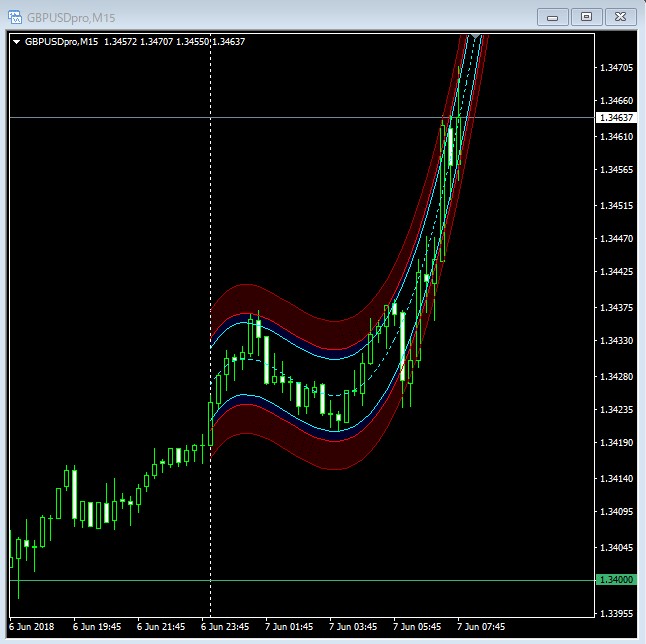
Task: Click price scale value 1.33955
Action: pos(616,613)
